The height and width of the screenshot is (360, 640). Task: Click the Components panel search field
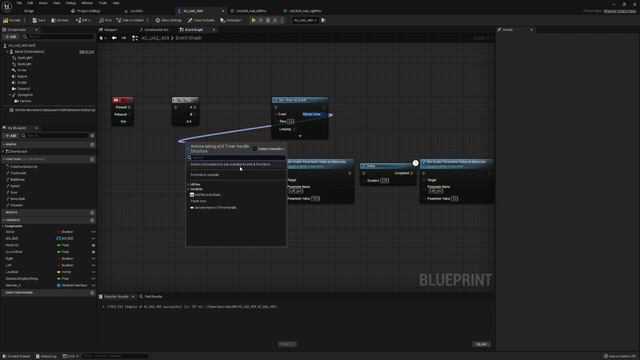(61, 37)
